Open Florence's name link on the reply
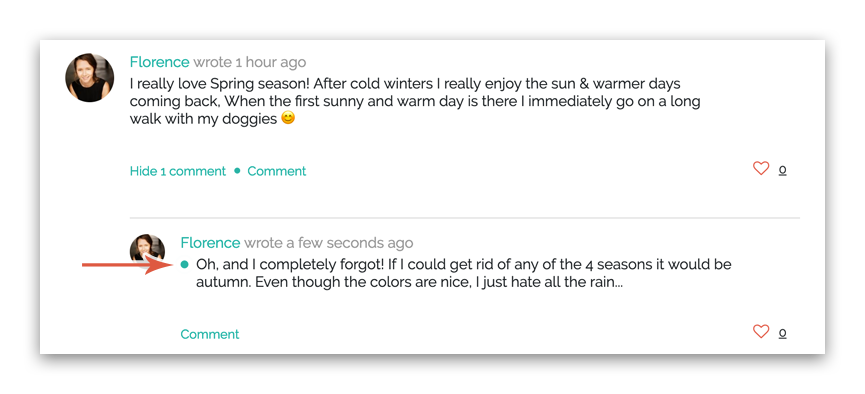 click(x=210, y=243)
